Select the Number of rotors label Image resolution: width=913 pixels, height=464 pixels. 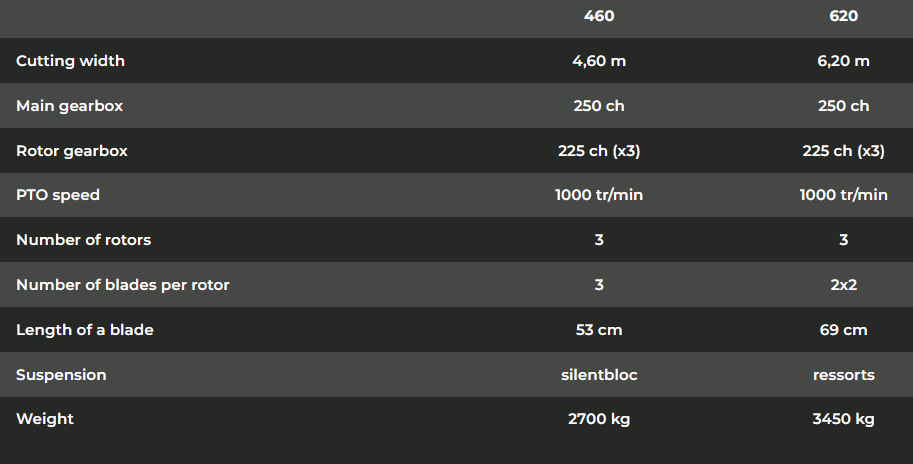click(83, 240)
